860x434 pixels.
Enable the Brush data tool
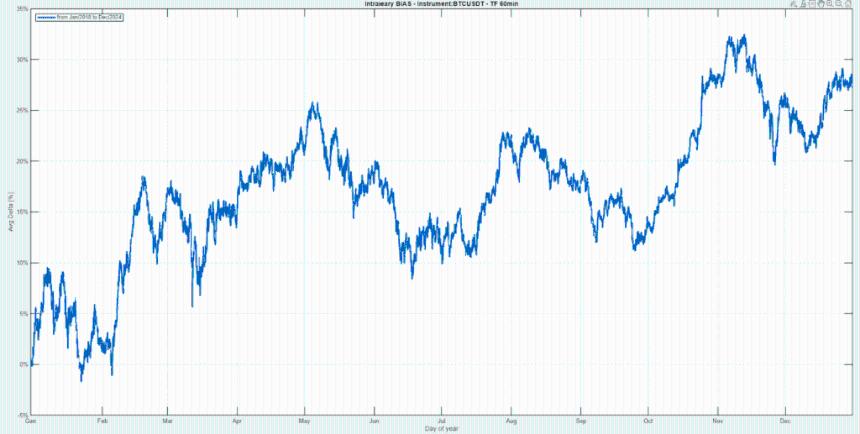[x=802, y=4]
